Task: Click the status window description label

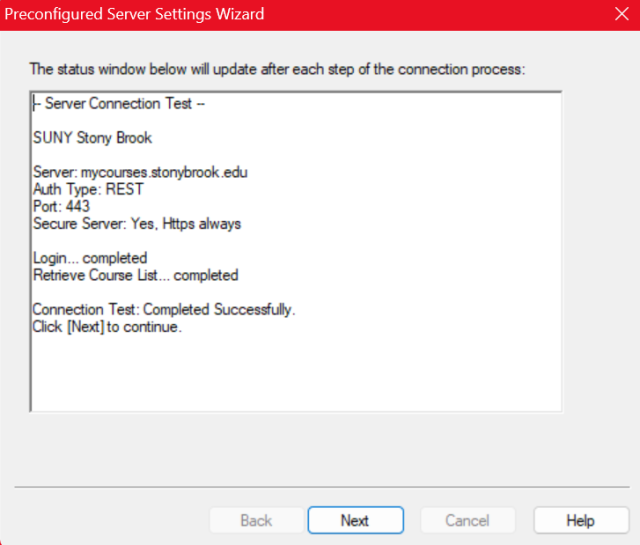Action: click(x=277, y=69)
